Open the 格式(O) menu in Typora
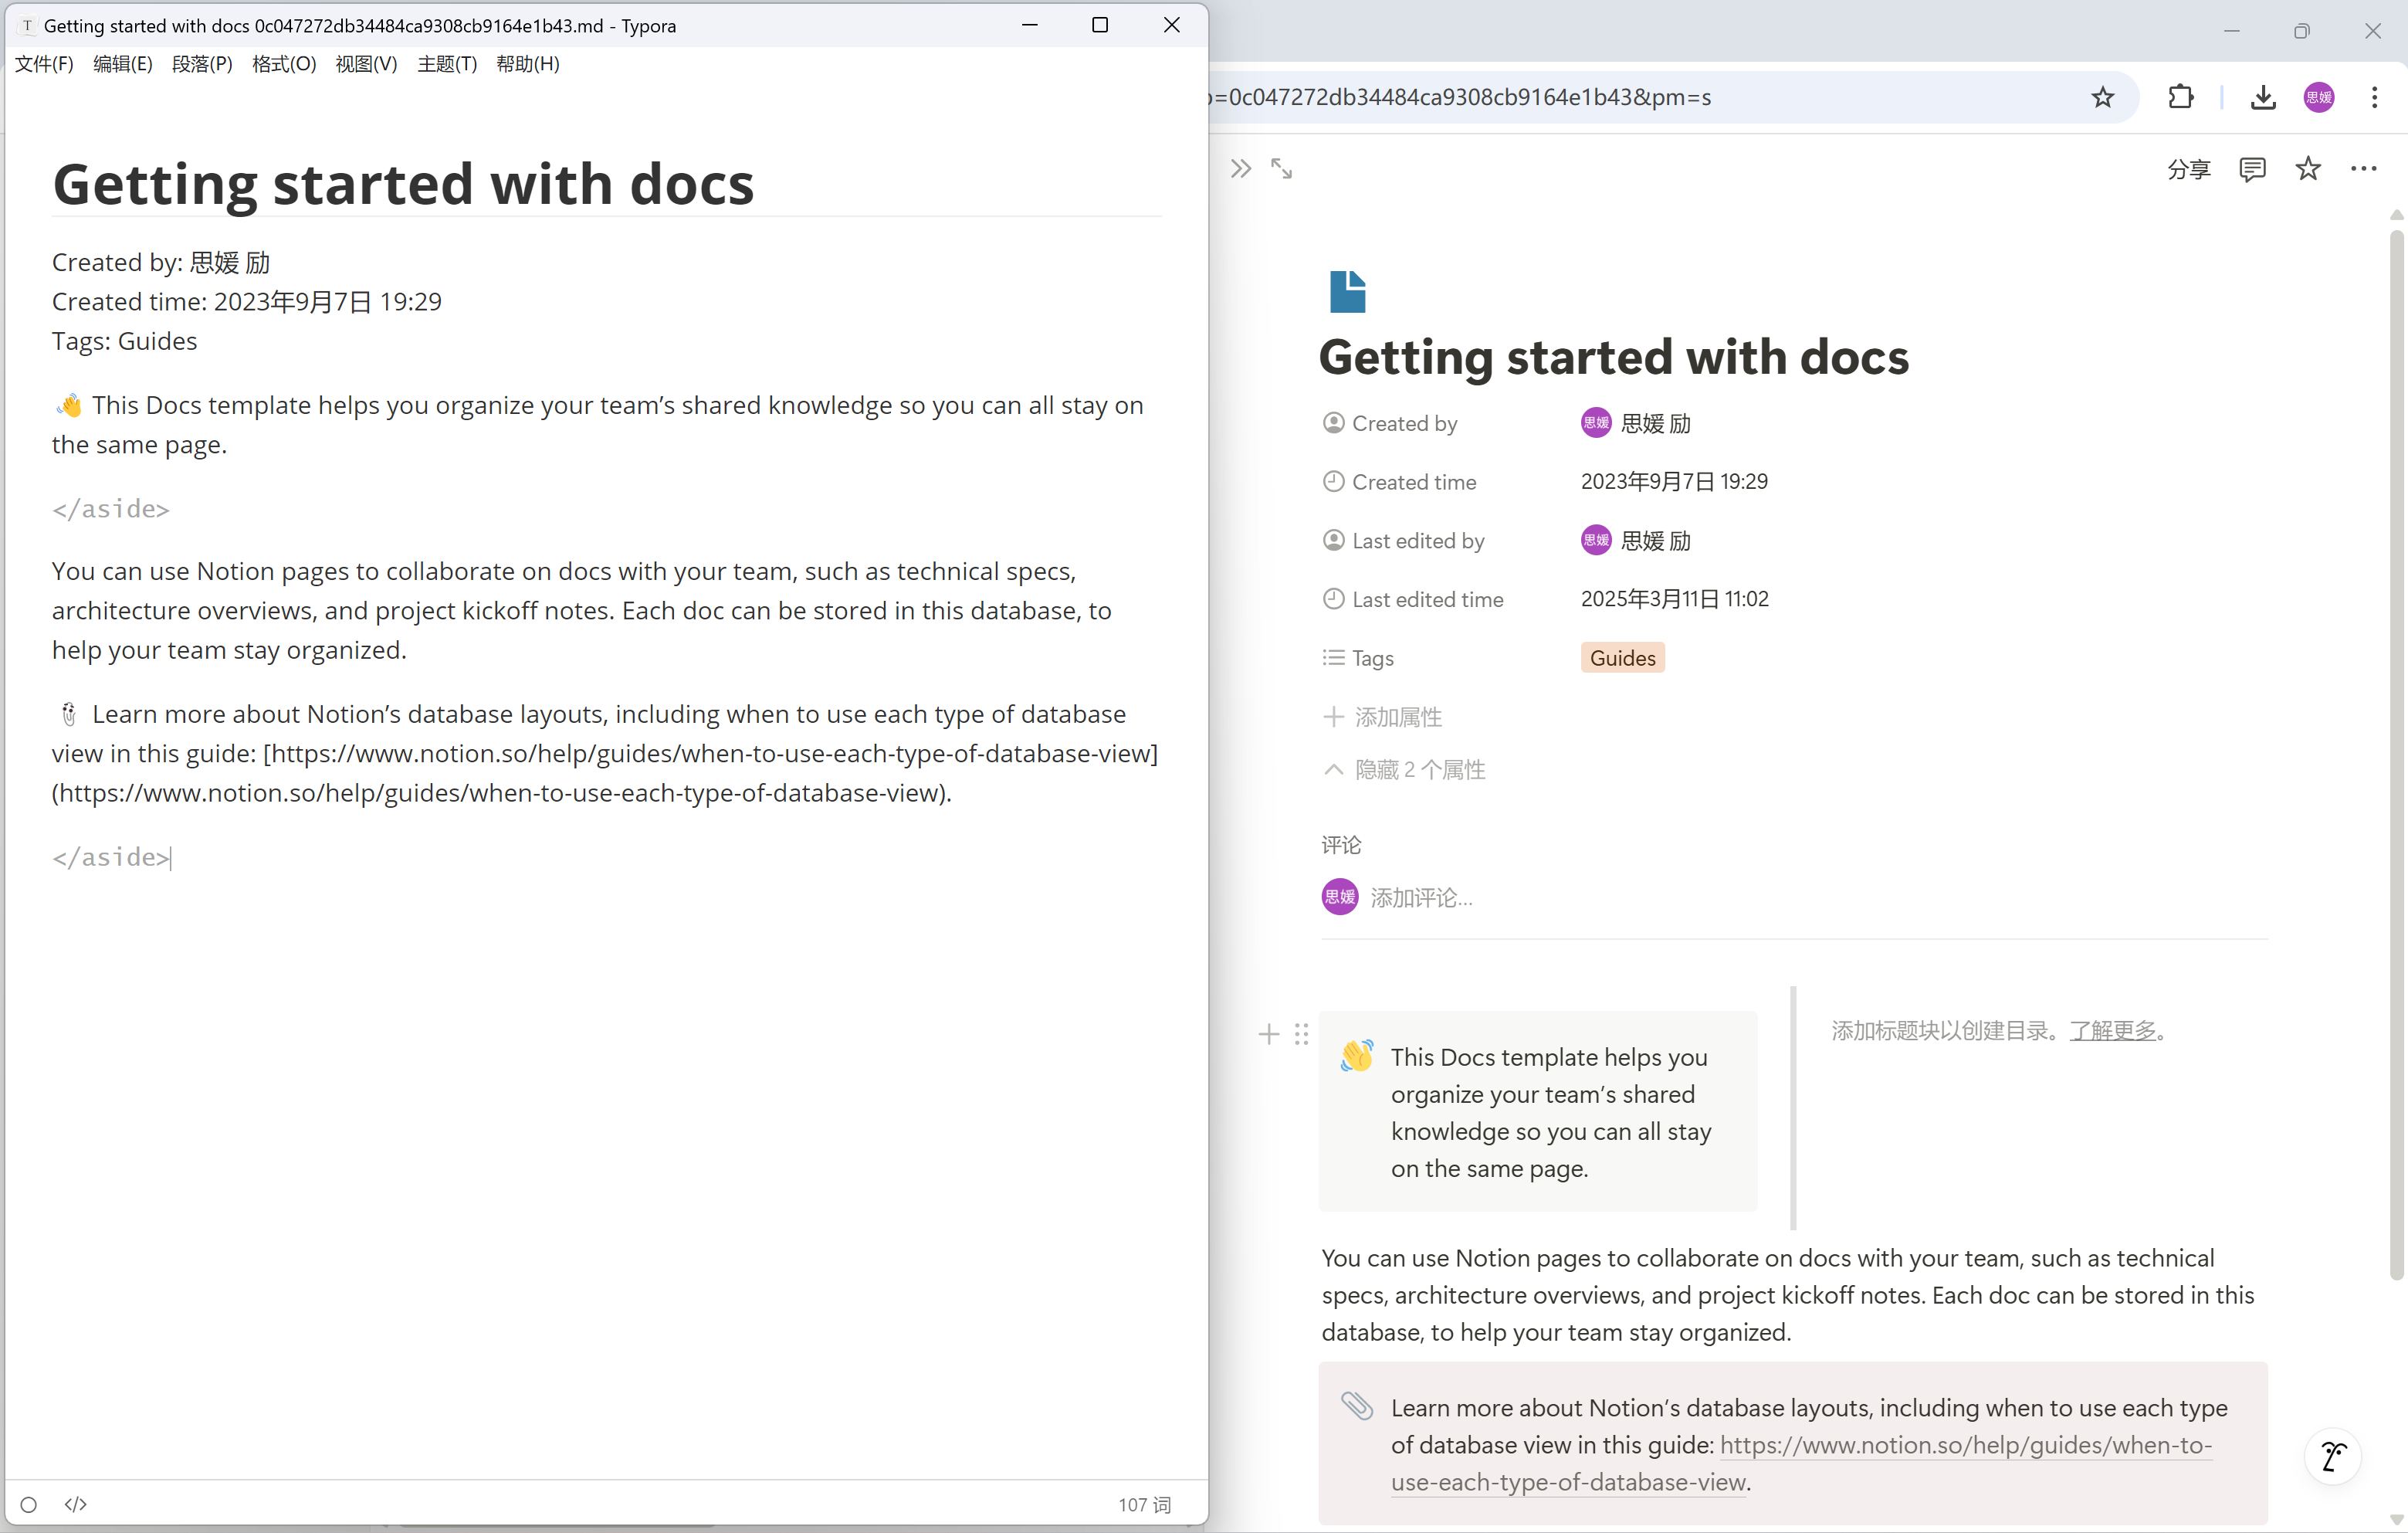 point(283,64)
